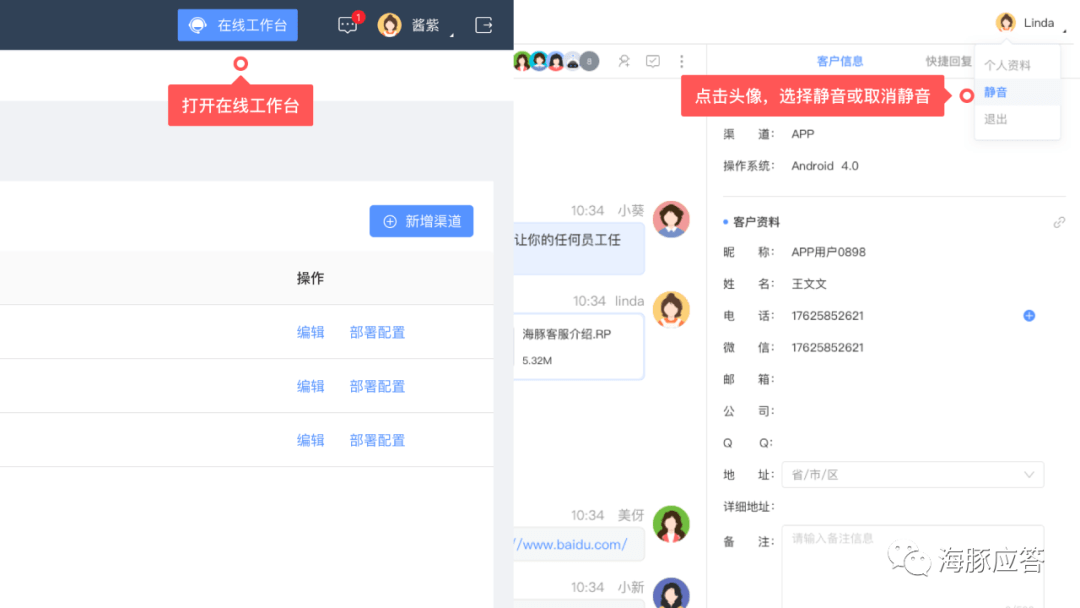Select 退出 in the Linda menu
The height and width of the screenshot is (608, 1080).
point(996,119)
